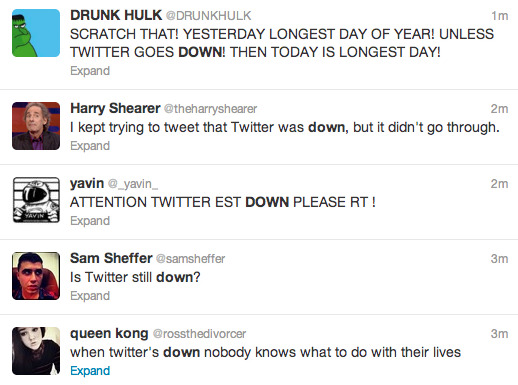
Task: Expand DRUNK HULK's tweet
Action: [90, 71]
